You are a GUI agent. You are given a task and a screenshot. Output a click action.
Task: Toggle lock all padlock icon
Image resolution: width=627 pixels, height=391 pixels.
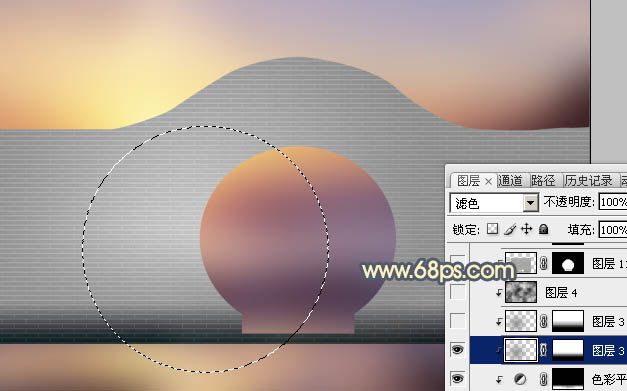click(543, 229)
